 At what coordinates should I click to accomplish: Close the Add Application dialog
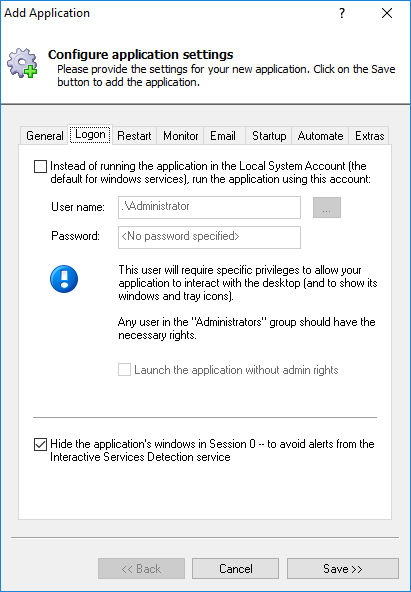[387, 14]
